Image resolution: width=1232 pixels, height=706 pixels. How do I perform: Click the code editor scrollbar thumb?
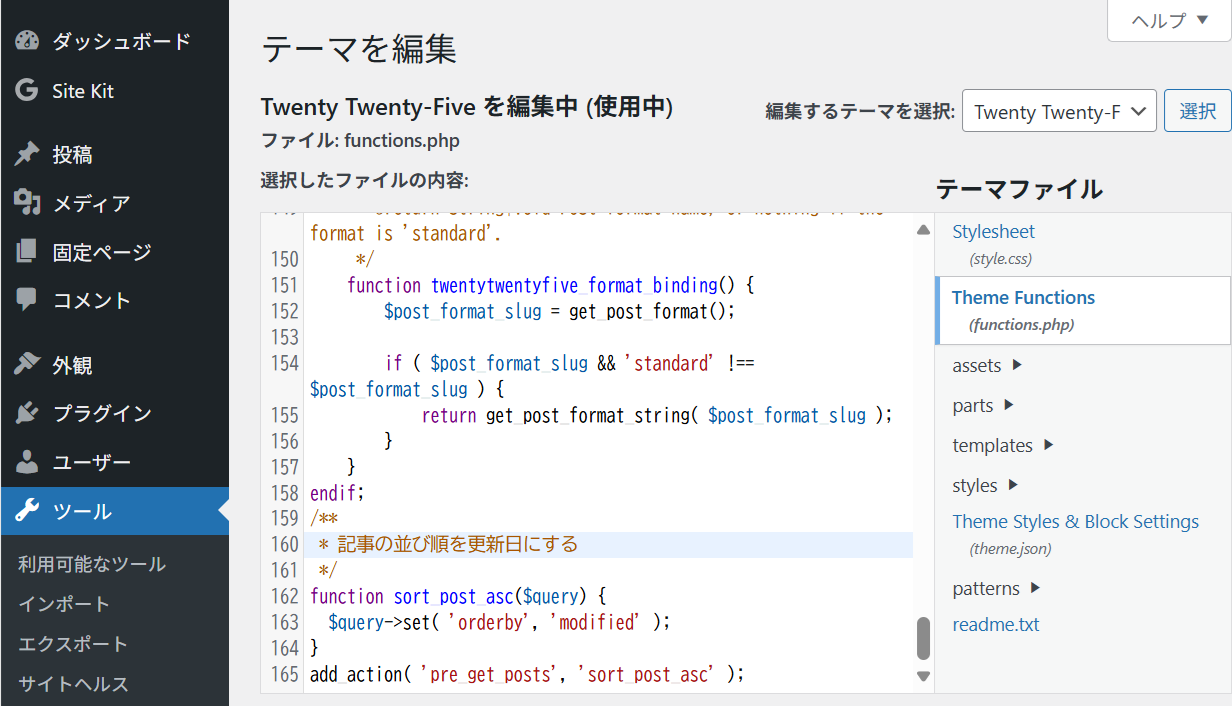[923, 638]
